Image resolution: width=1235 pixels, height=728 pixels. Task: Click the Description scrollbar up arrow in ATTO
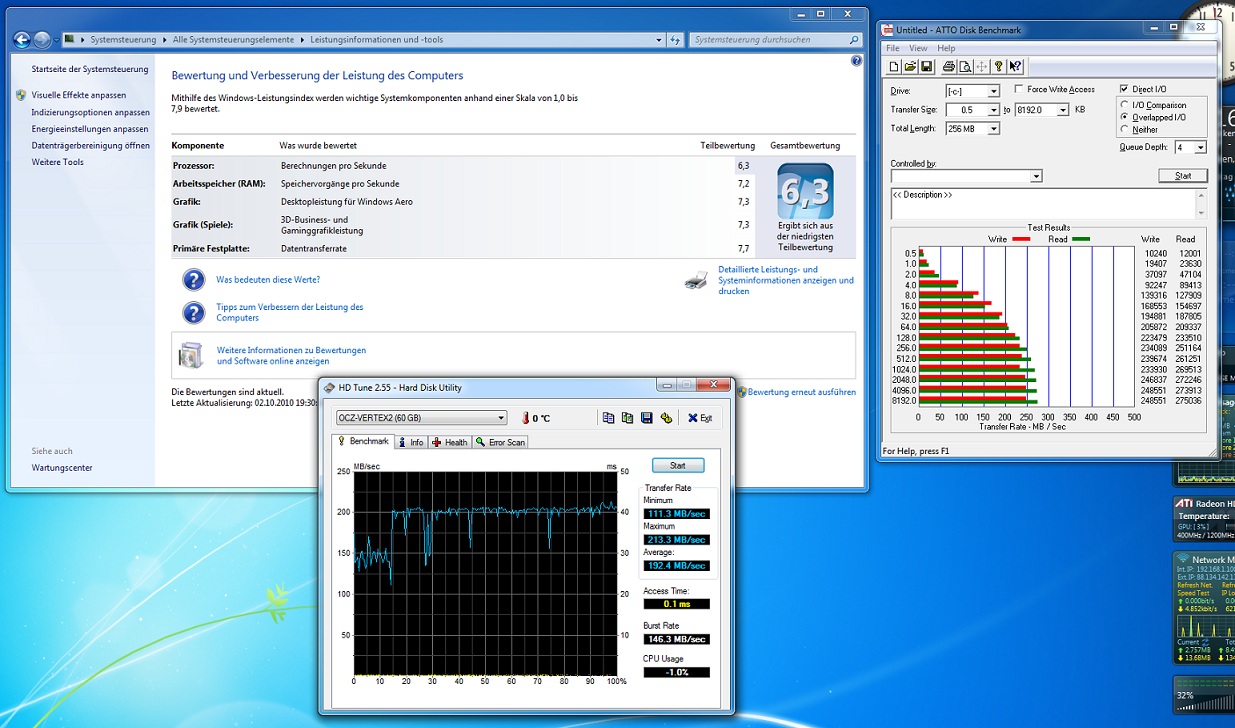pyautogui.click(x=1201, y=194)
